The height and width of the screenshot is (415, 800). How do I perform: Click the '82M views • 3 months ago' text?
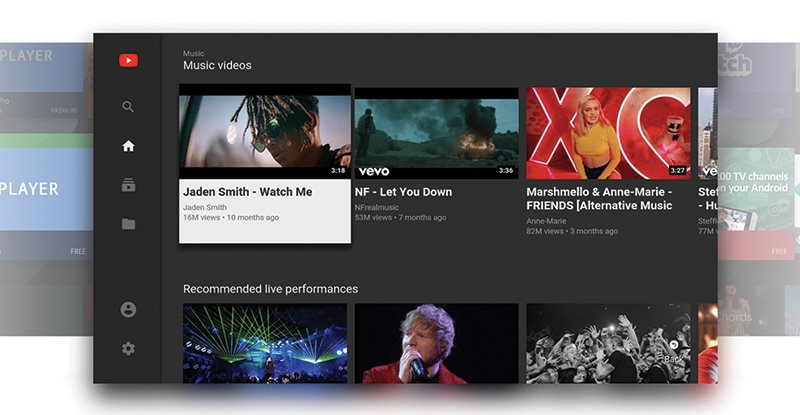(572, 231)
